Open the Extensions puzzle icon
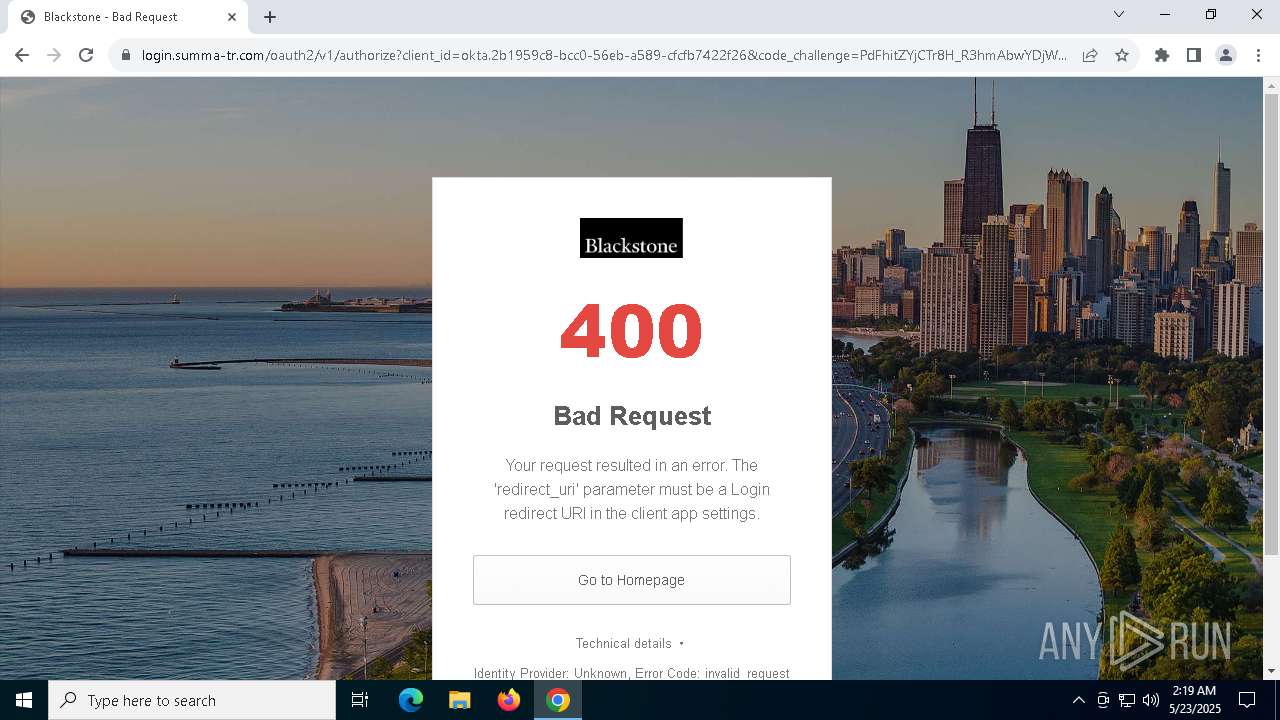 point(1161,55)
